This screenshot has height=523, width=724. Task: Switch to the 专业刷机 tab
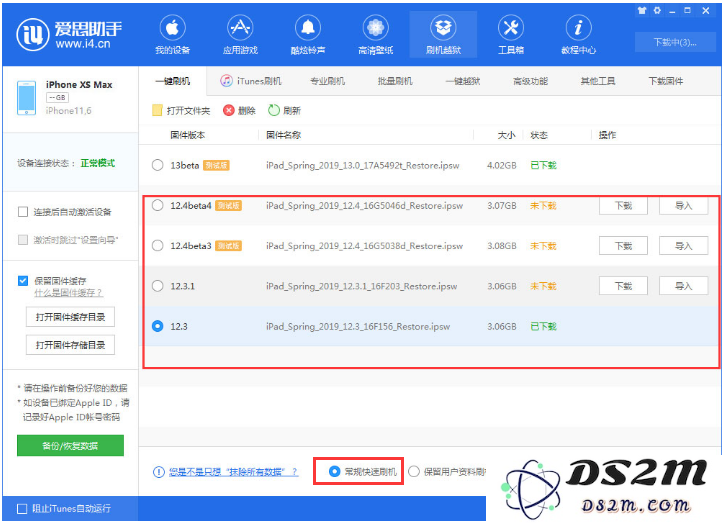click(x=327, y=81)
